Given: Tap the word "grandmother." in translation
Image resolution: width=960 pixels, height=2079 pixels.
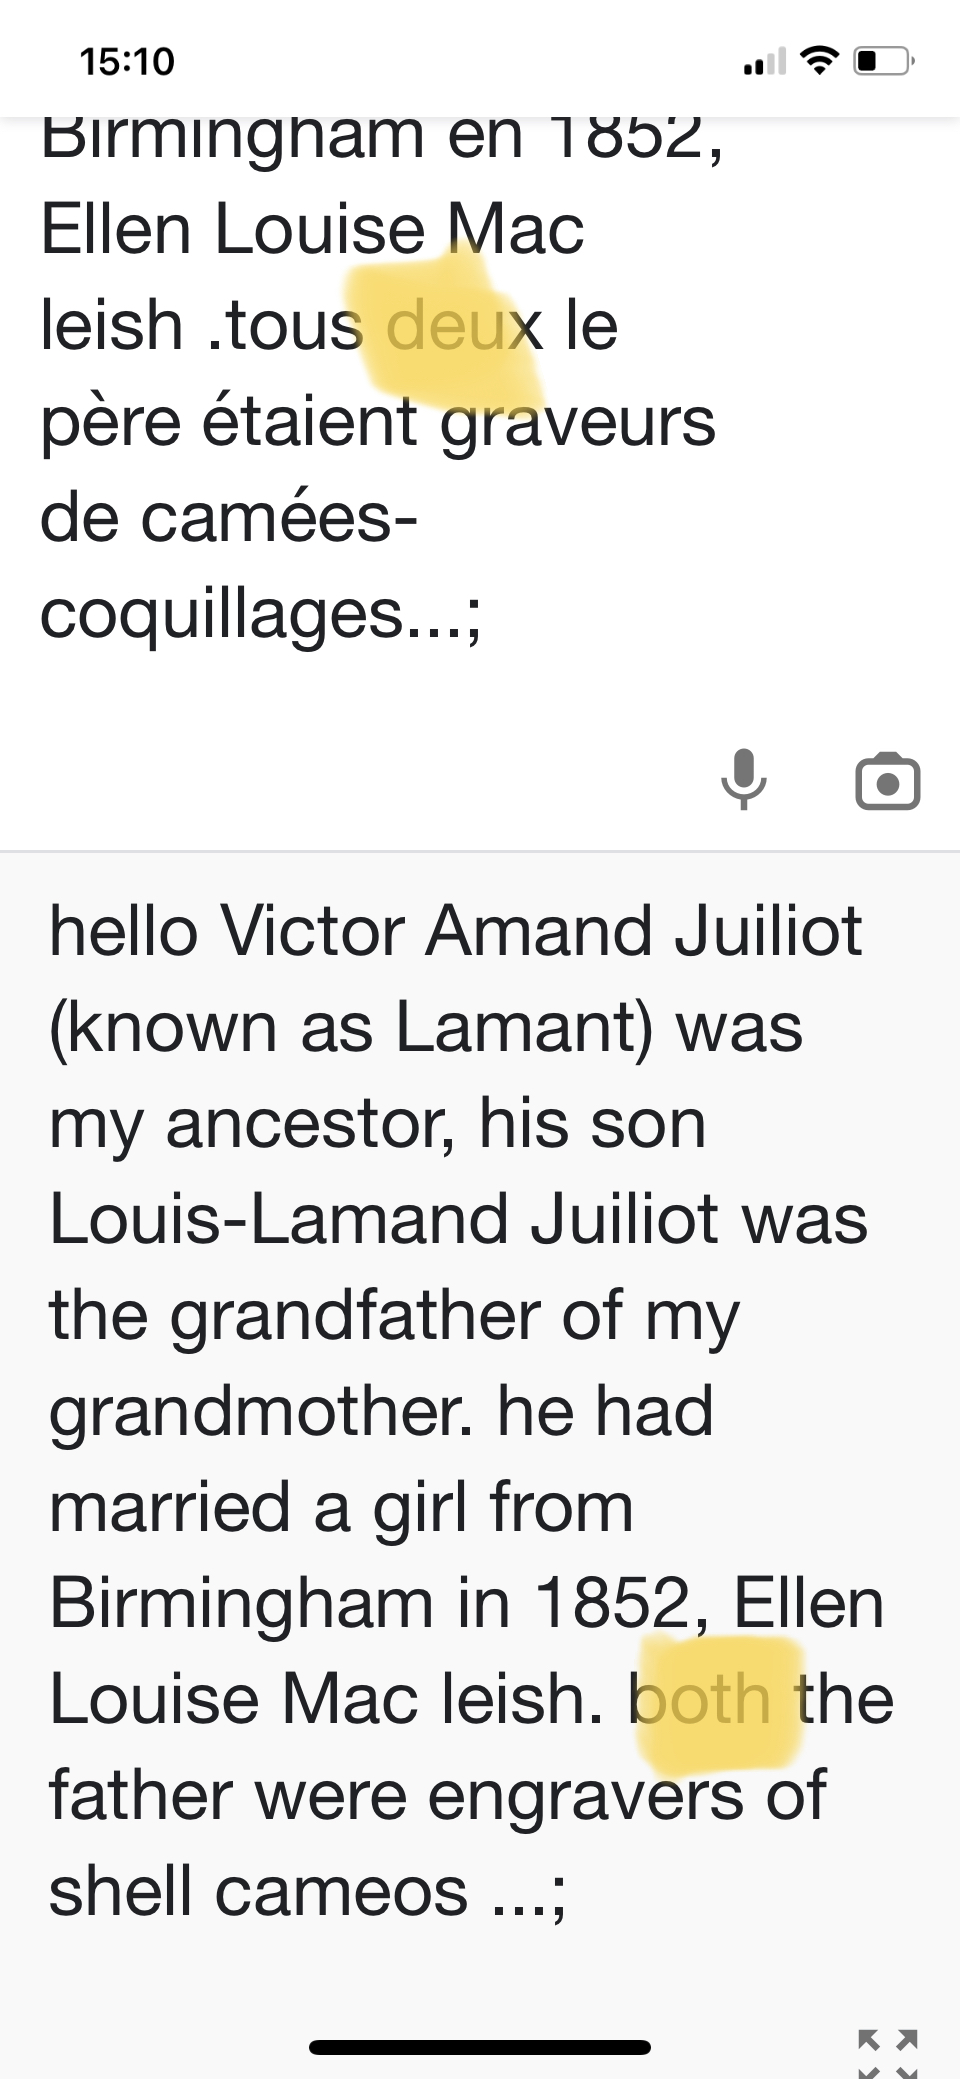Looking at the screenshot, I should tap(261, 1412).
